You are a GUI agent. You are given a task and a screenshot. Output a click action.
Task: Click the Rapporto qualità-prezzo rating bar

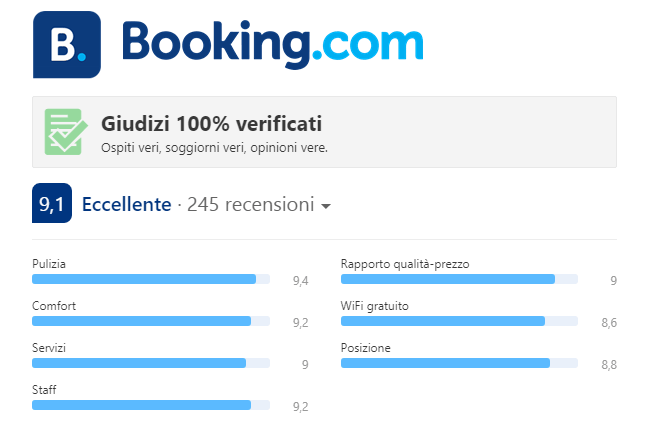459,279
